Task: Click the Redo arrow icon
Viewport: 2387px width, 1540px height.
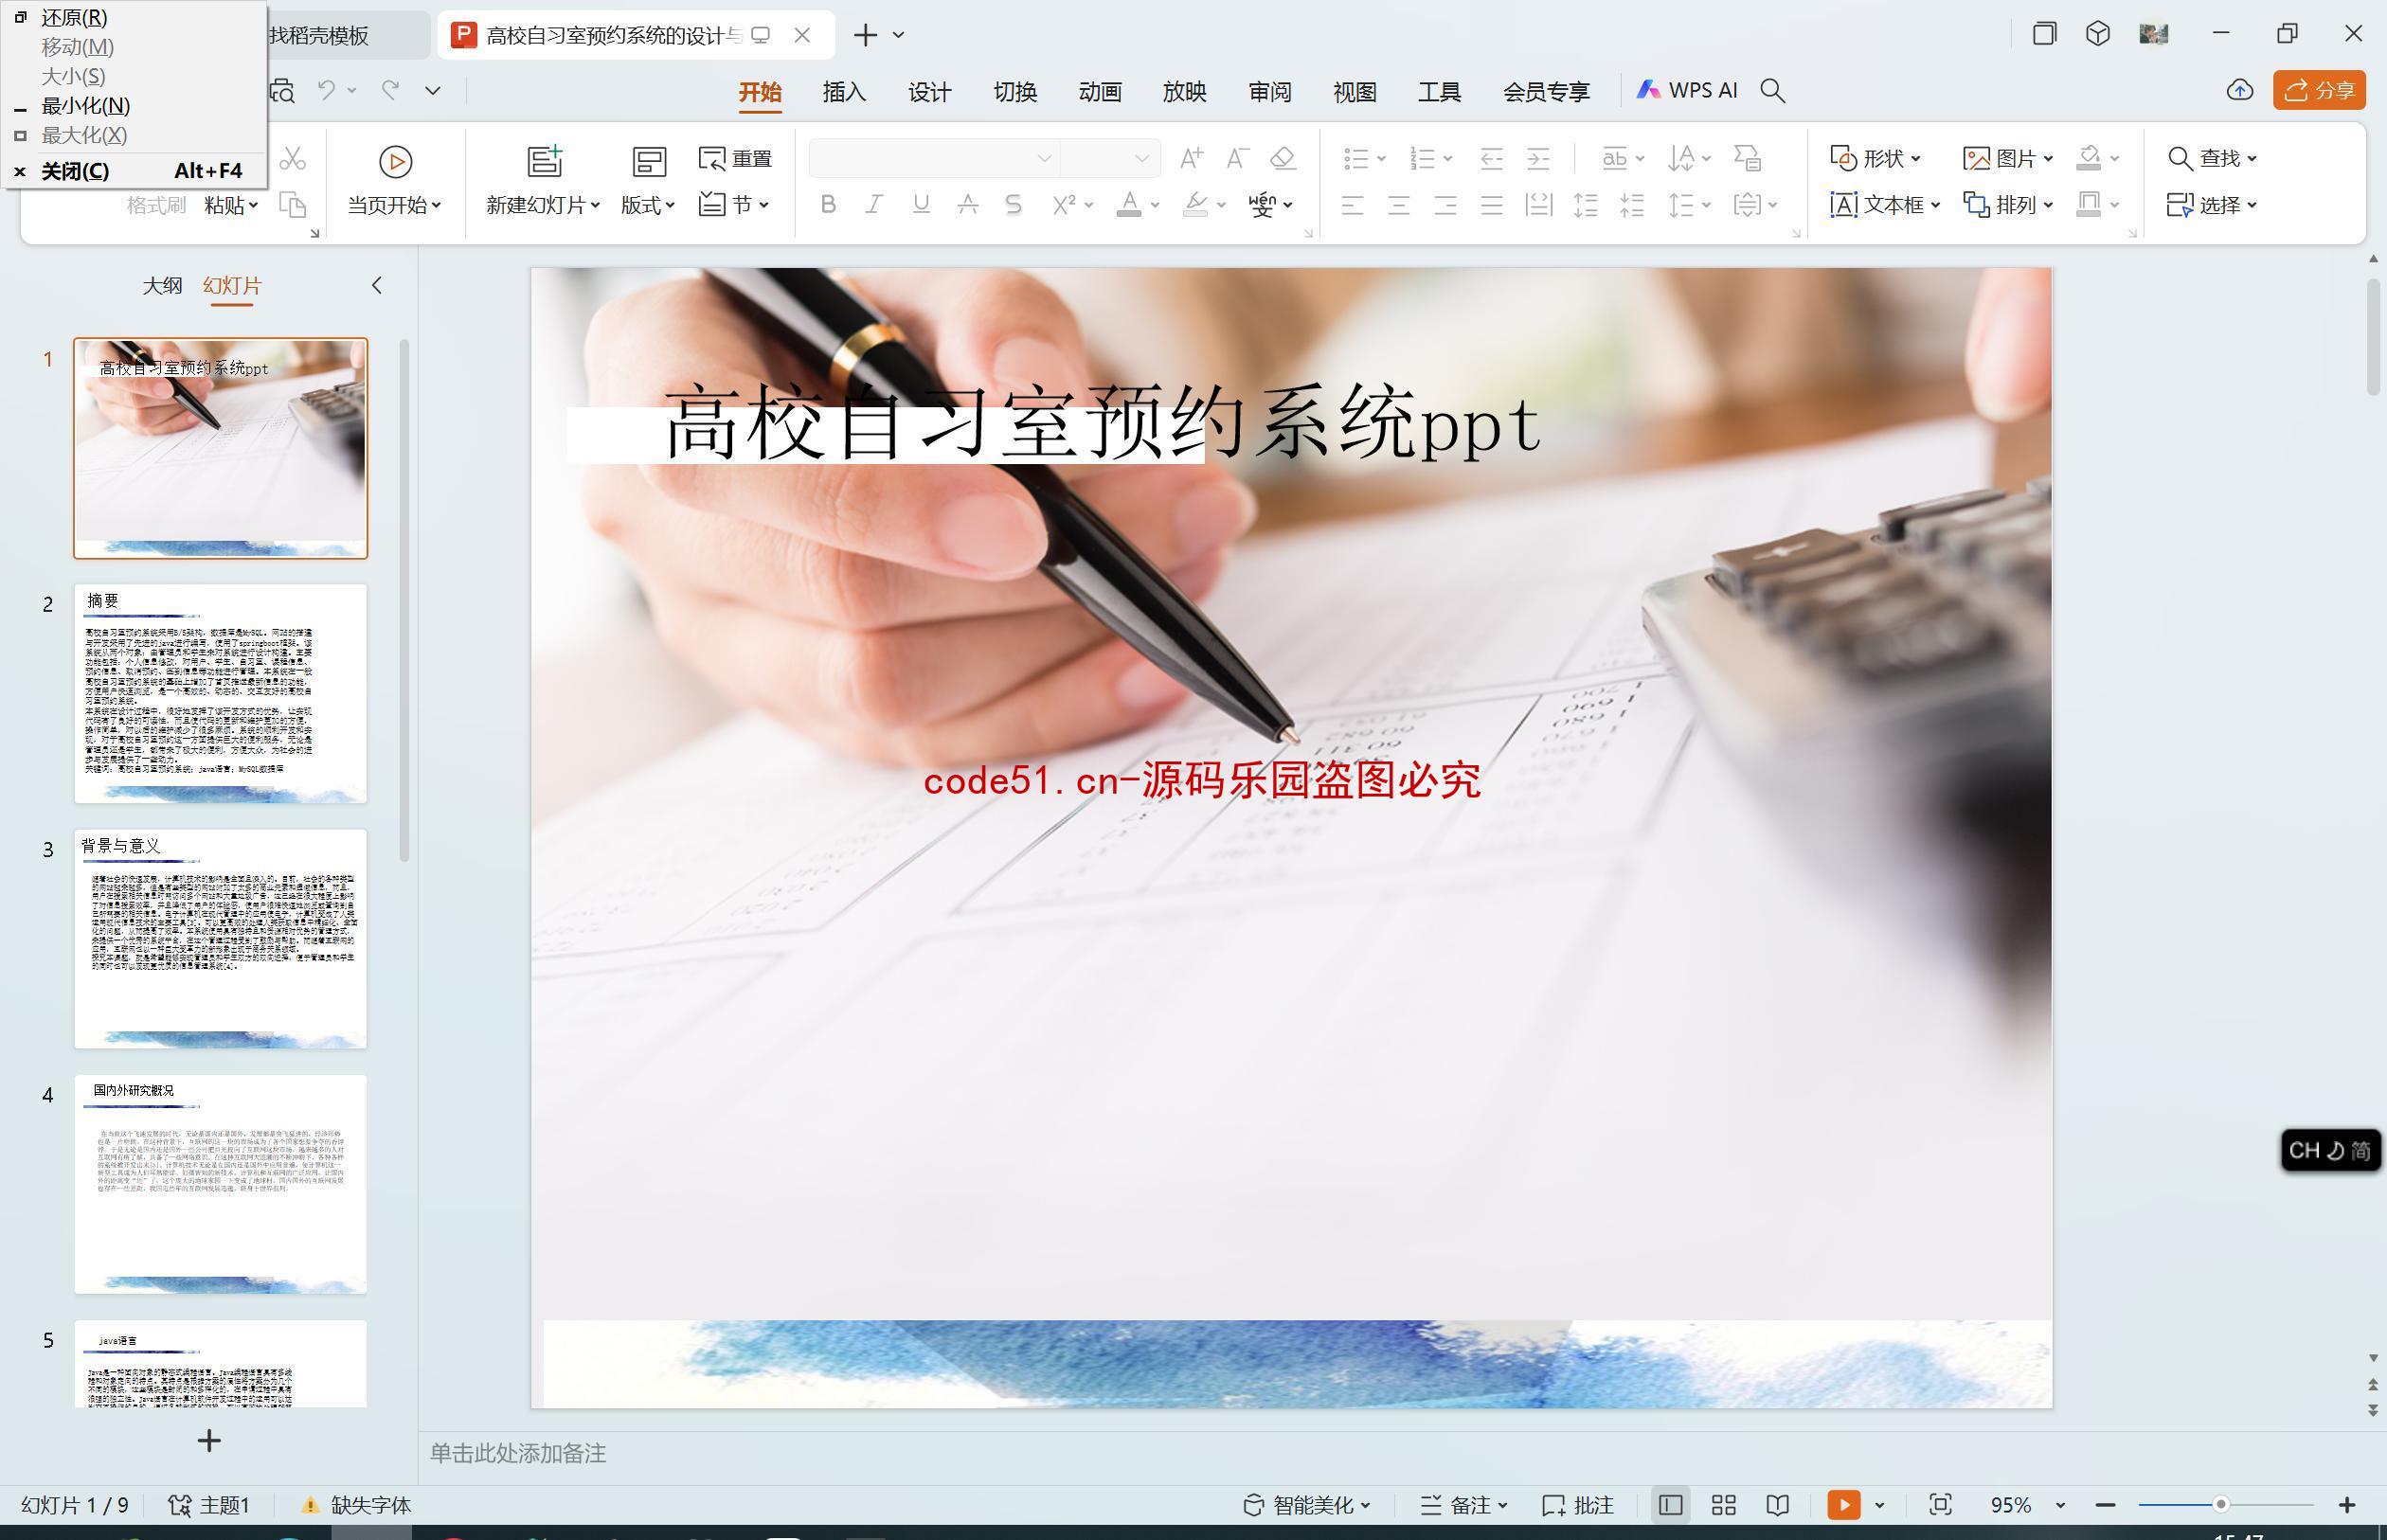Action: [390, 90]
